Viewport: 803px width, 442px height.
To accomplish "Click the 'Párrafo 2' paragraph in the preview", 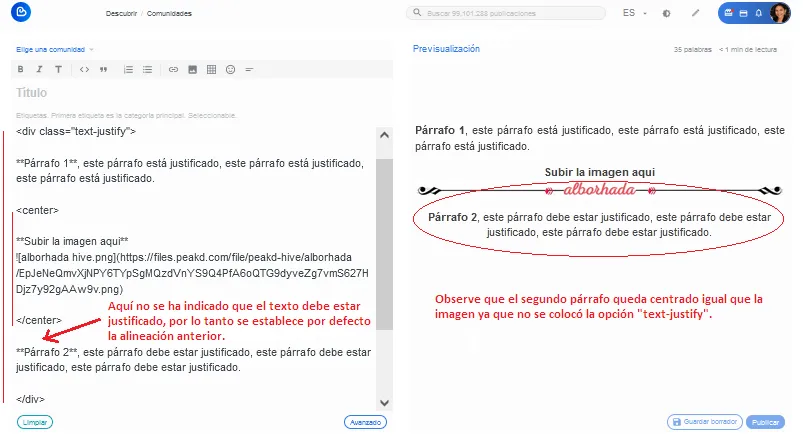I will [599, 224].
